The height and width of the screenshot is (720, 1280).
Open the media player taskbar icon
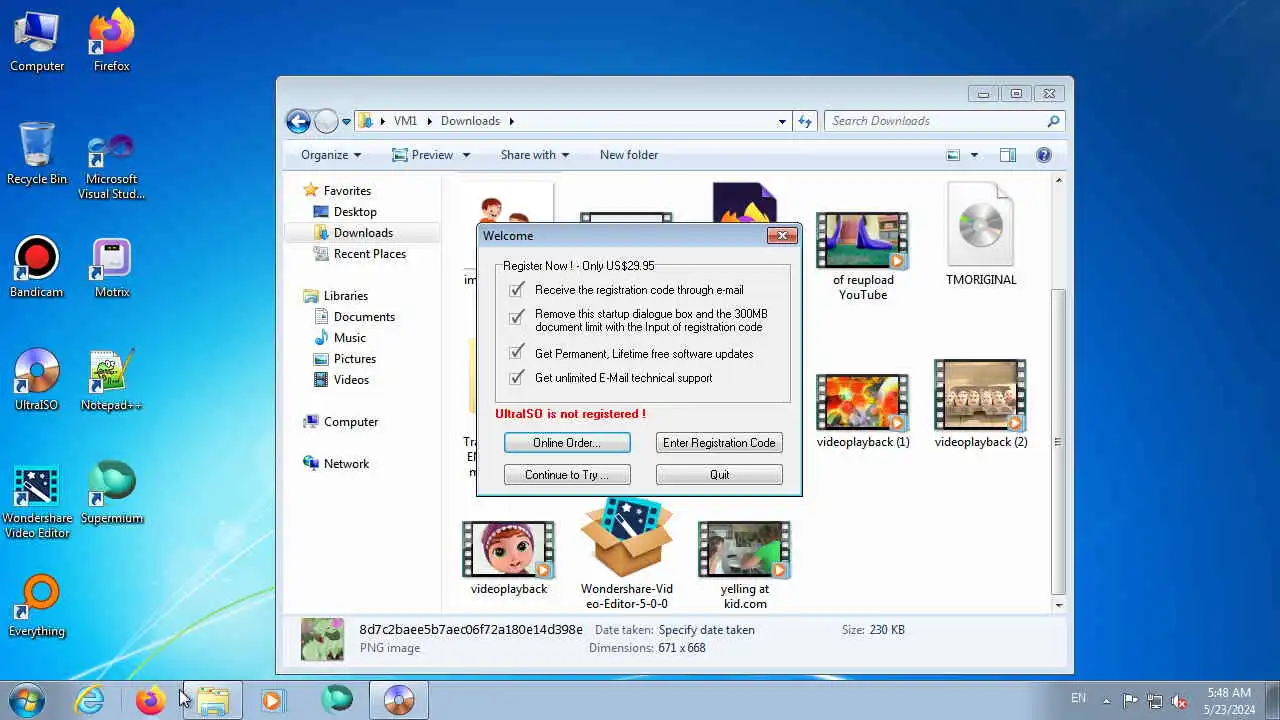272,700
